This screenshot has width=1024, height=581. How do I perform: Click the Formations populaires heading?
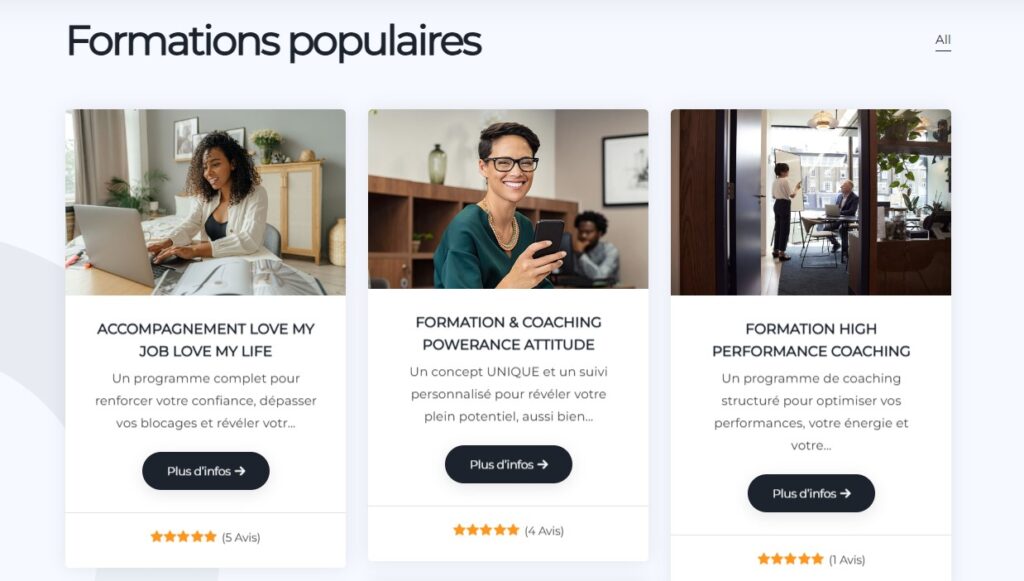pyautogui.click(x=274, y=42)
